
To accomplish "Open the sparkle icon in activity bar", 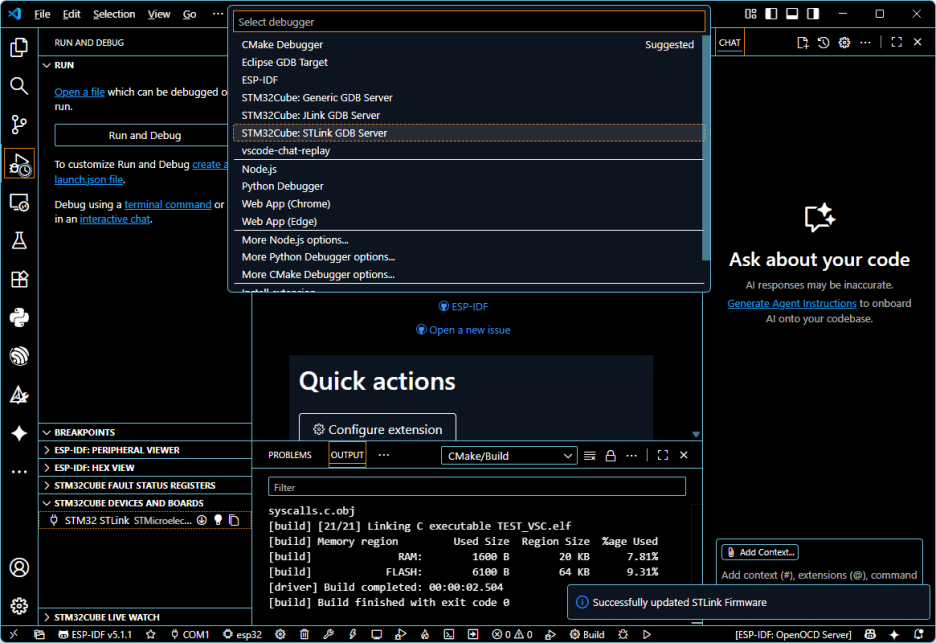I will pos(19,433).
